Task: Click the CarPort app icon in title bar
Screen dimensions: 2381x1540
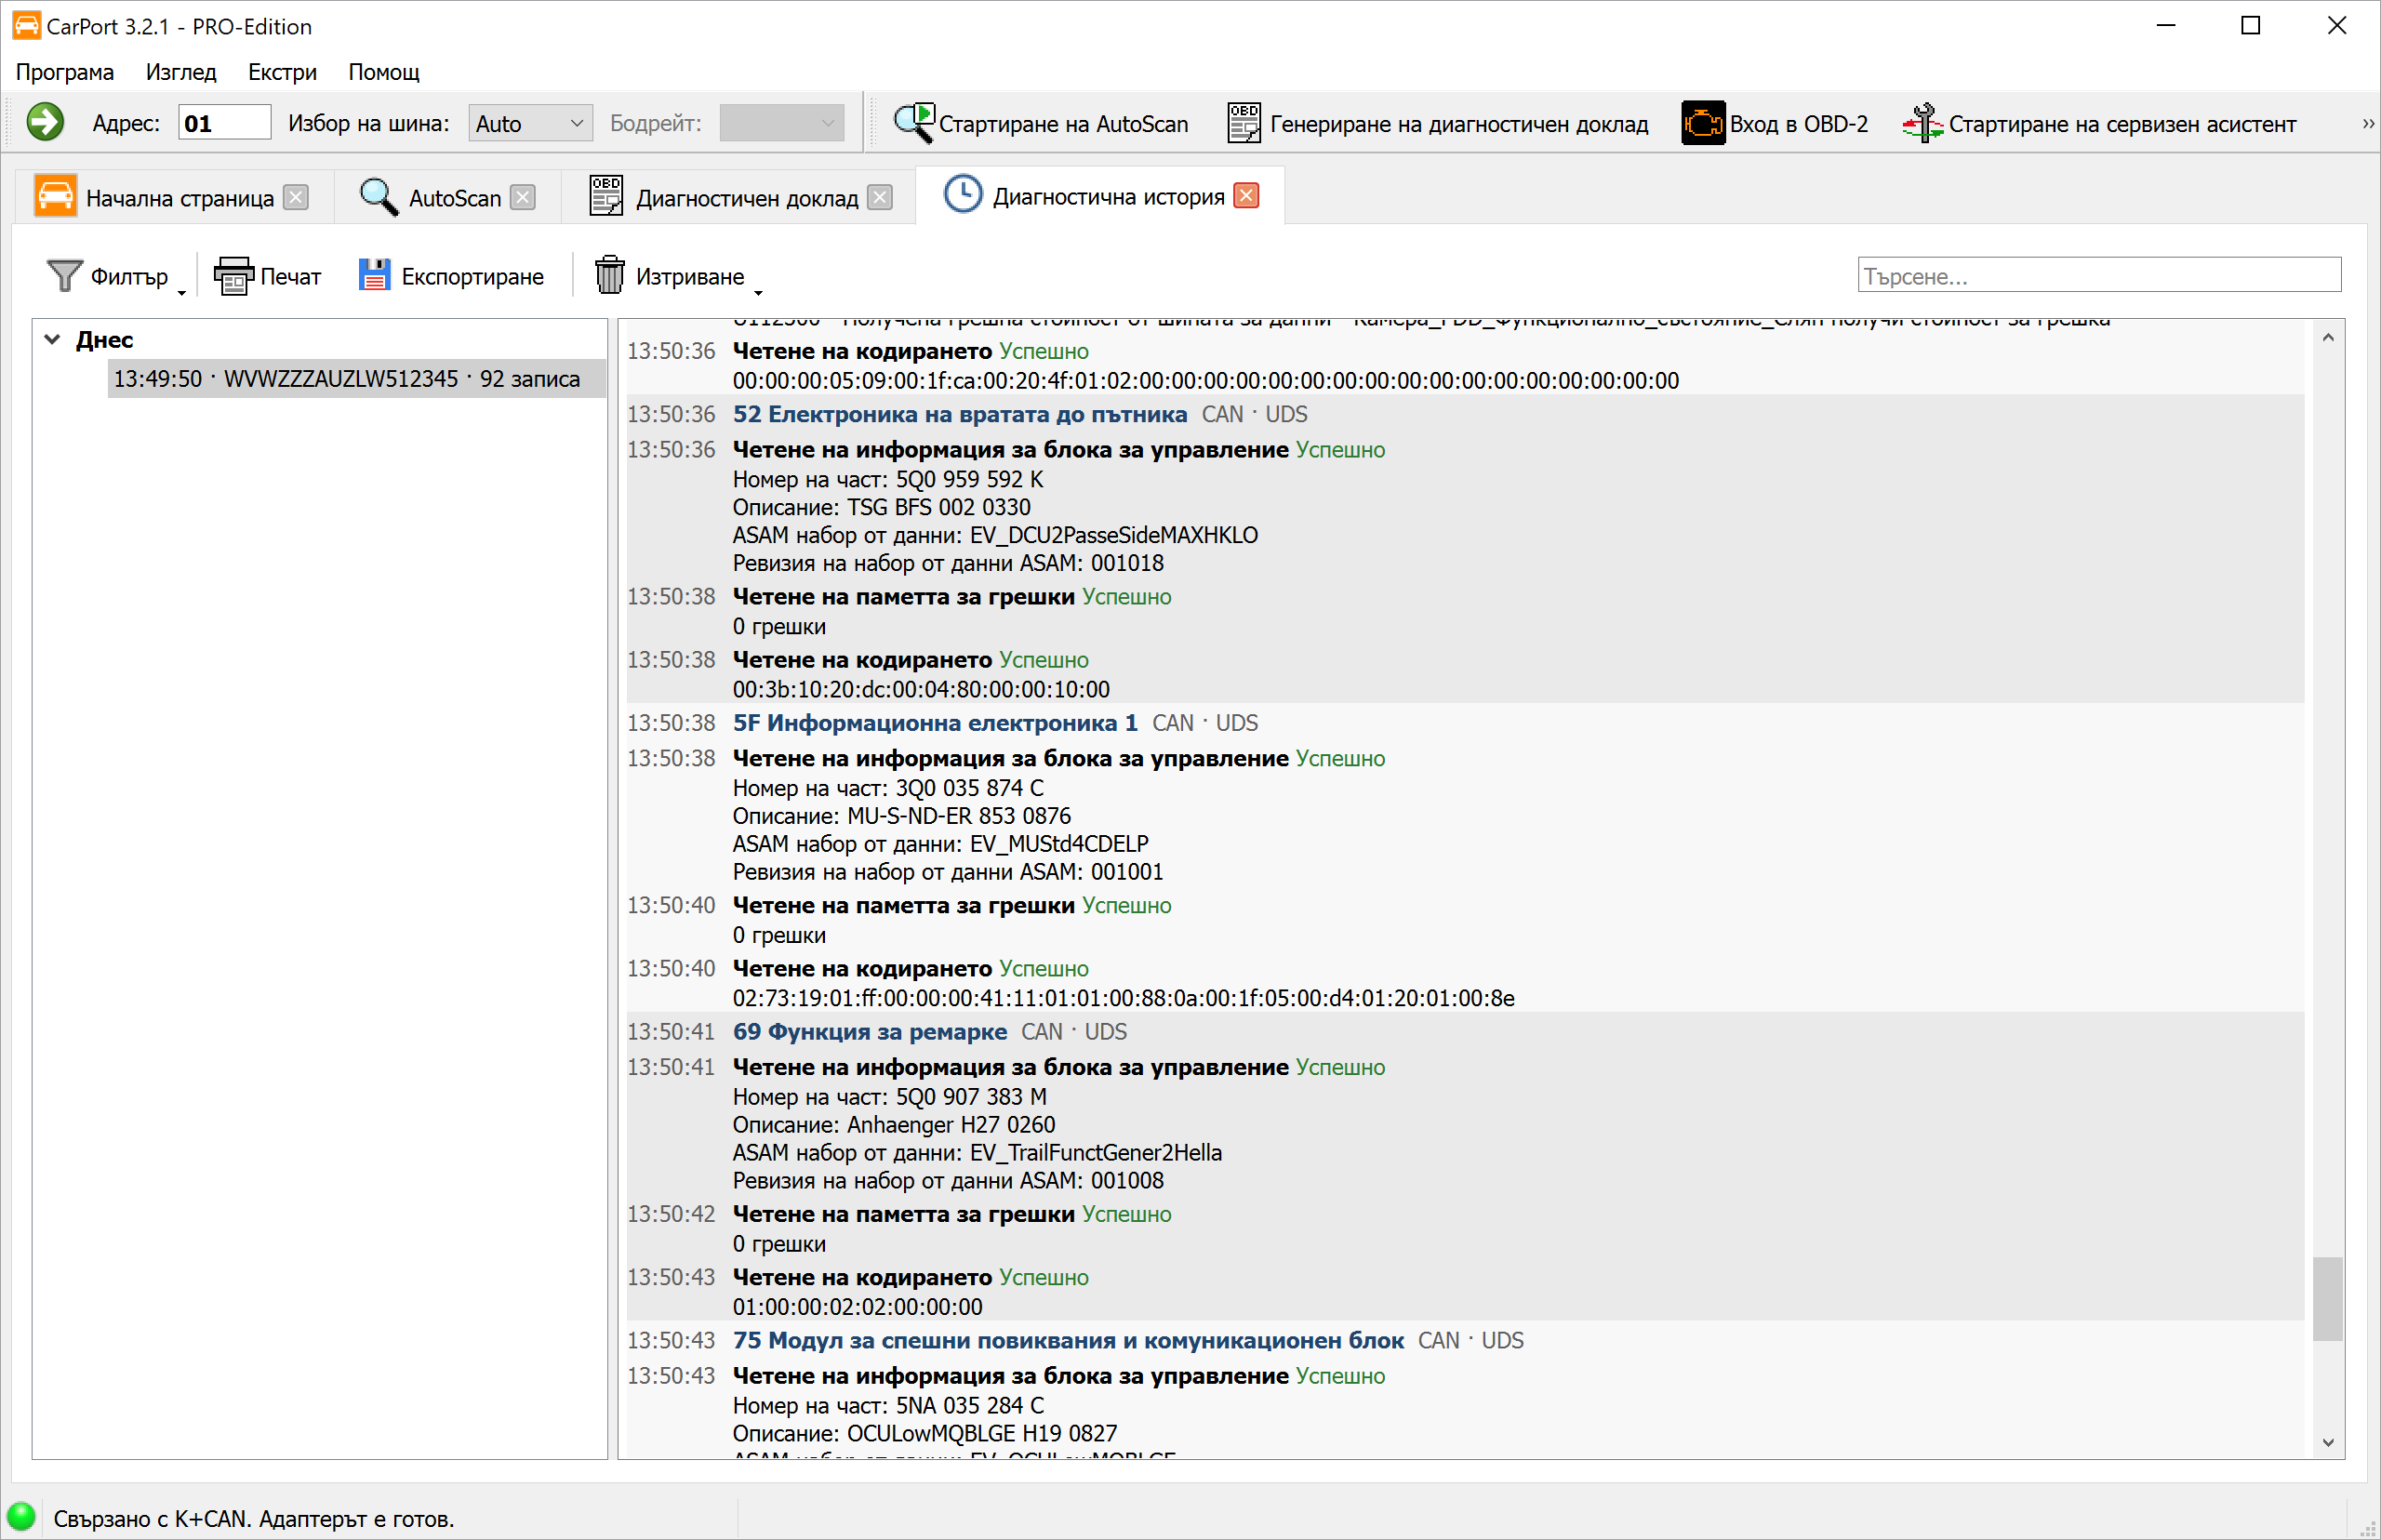Action: (27, 25)
